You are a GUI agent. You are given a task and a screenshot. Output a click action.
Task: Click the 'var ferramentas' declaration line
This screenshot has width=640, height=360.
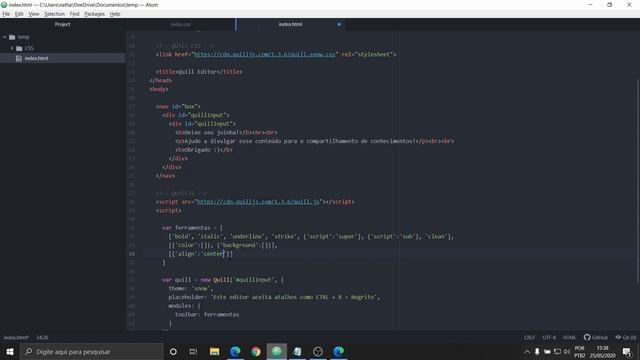coord(192,228)
